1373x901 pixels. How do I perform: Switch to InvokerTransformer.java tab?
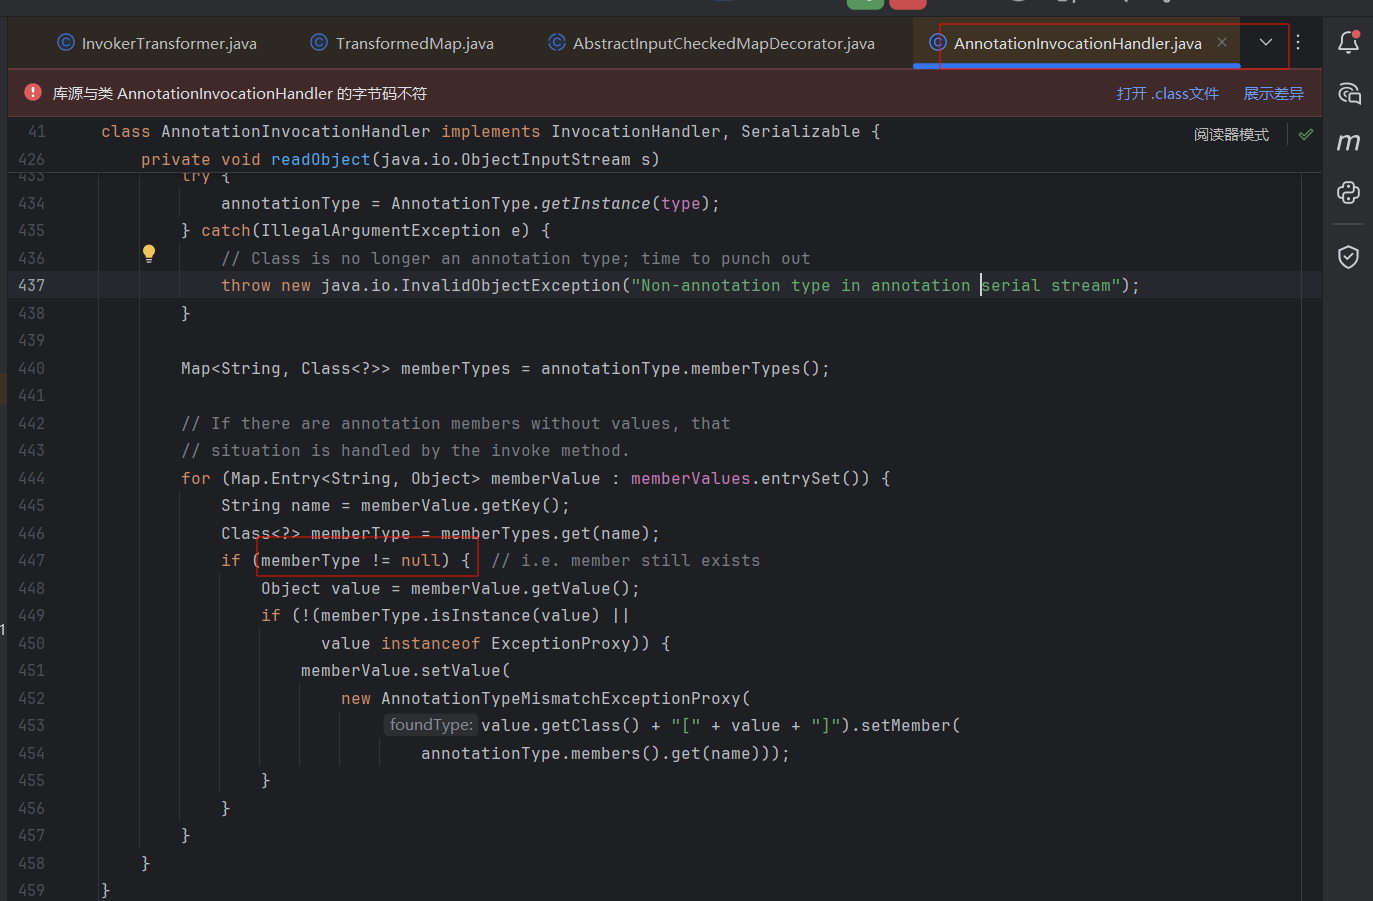coord(157,43)
